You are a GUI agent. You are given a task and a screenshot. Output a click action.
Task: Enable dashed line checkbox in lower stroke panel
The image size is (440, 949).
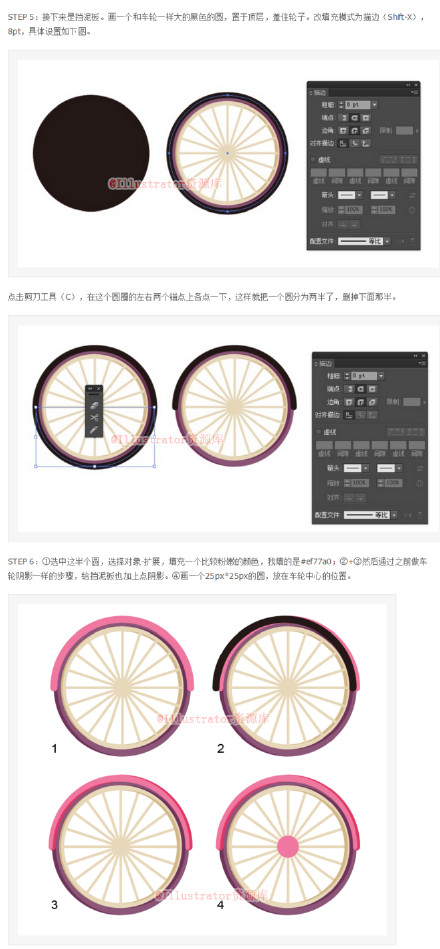(318, 432)
